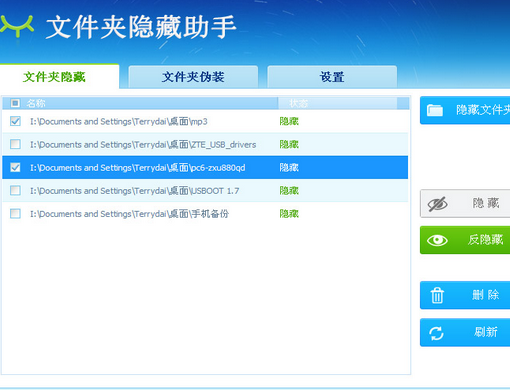
Task: Uncheck the pc6-zxu880qd folder checkbox
Action: click(15, 167)
